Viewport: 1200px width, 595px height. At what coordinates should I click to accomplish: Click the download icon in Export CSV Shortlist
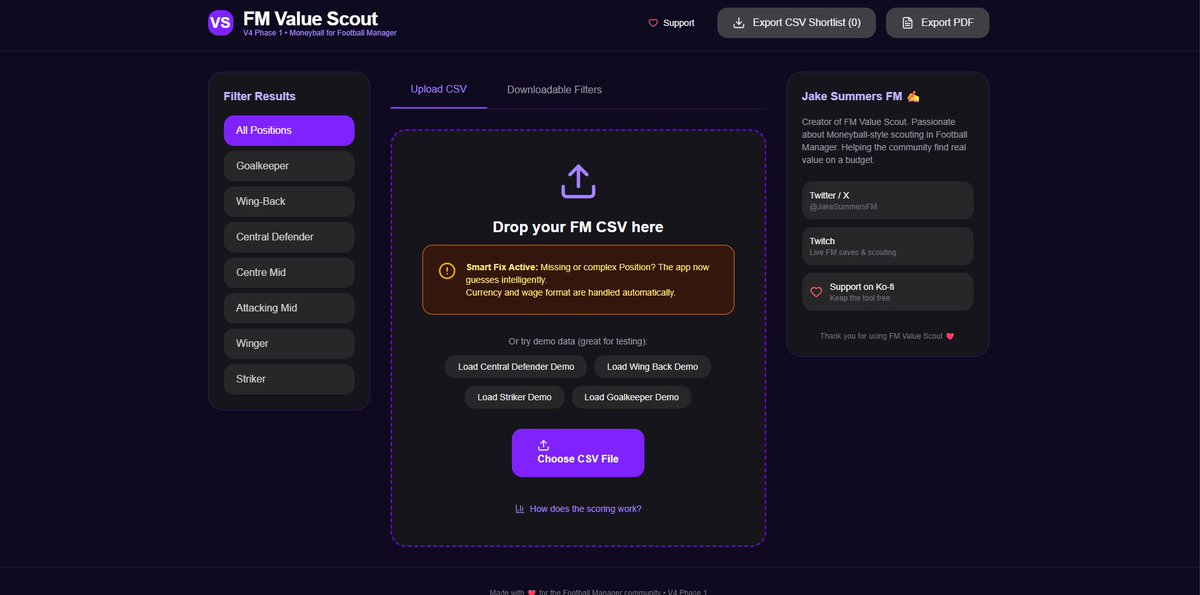pyautogui.click(x=739, y=23)
